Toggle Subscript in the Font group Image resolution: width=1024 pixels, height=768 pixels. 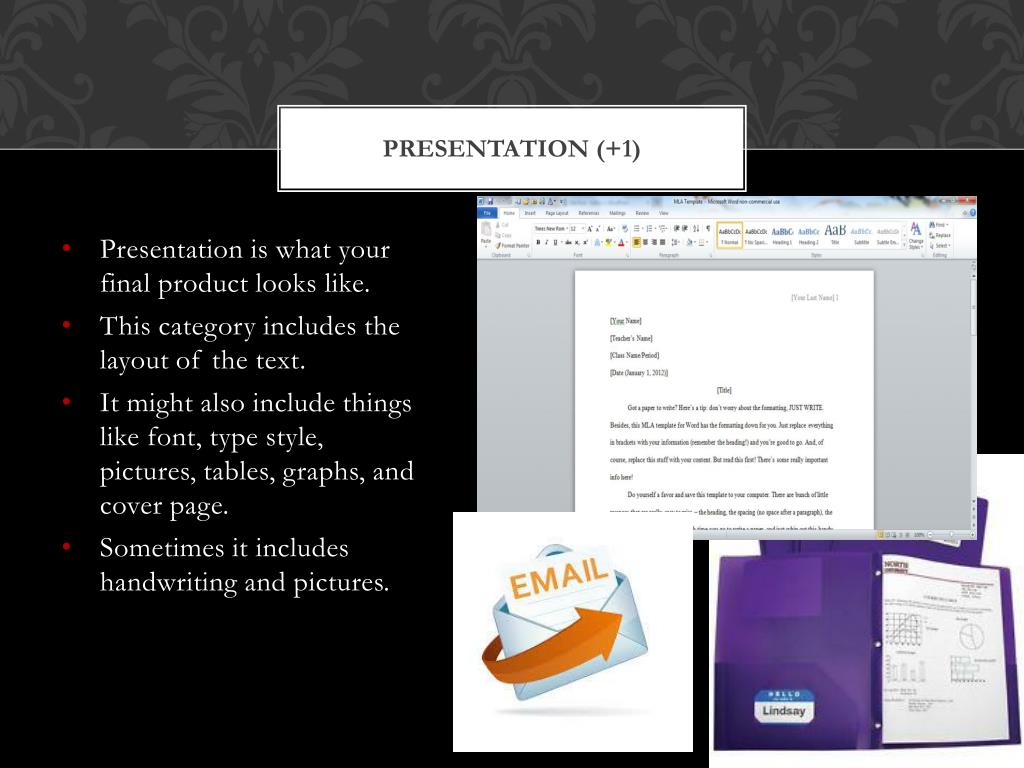pos(577,242)
